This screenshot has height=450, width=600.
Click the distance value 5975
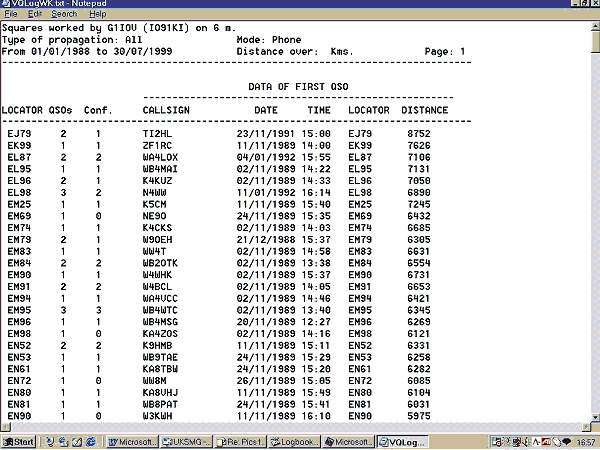(419, 416)
